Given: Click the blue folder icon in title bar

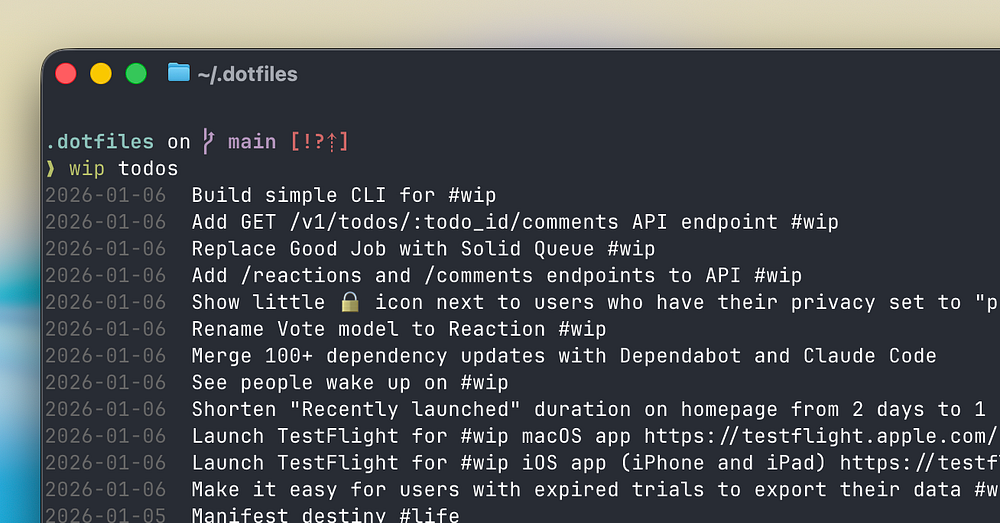Looking at the screenshot, I should pos(179,73).
